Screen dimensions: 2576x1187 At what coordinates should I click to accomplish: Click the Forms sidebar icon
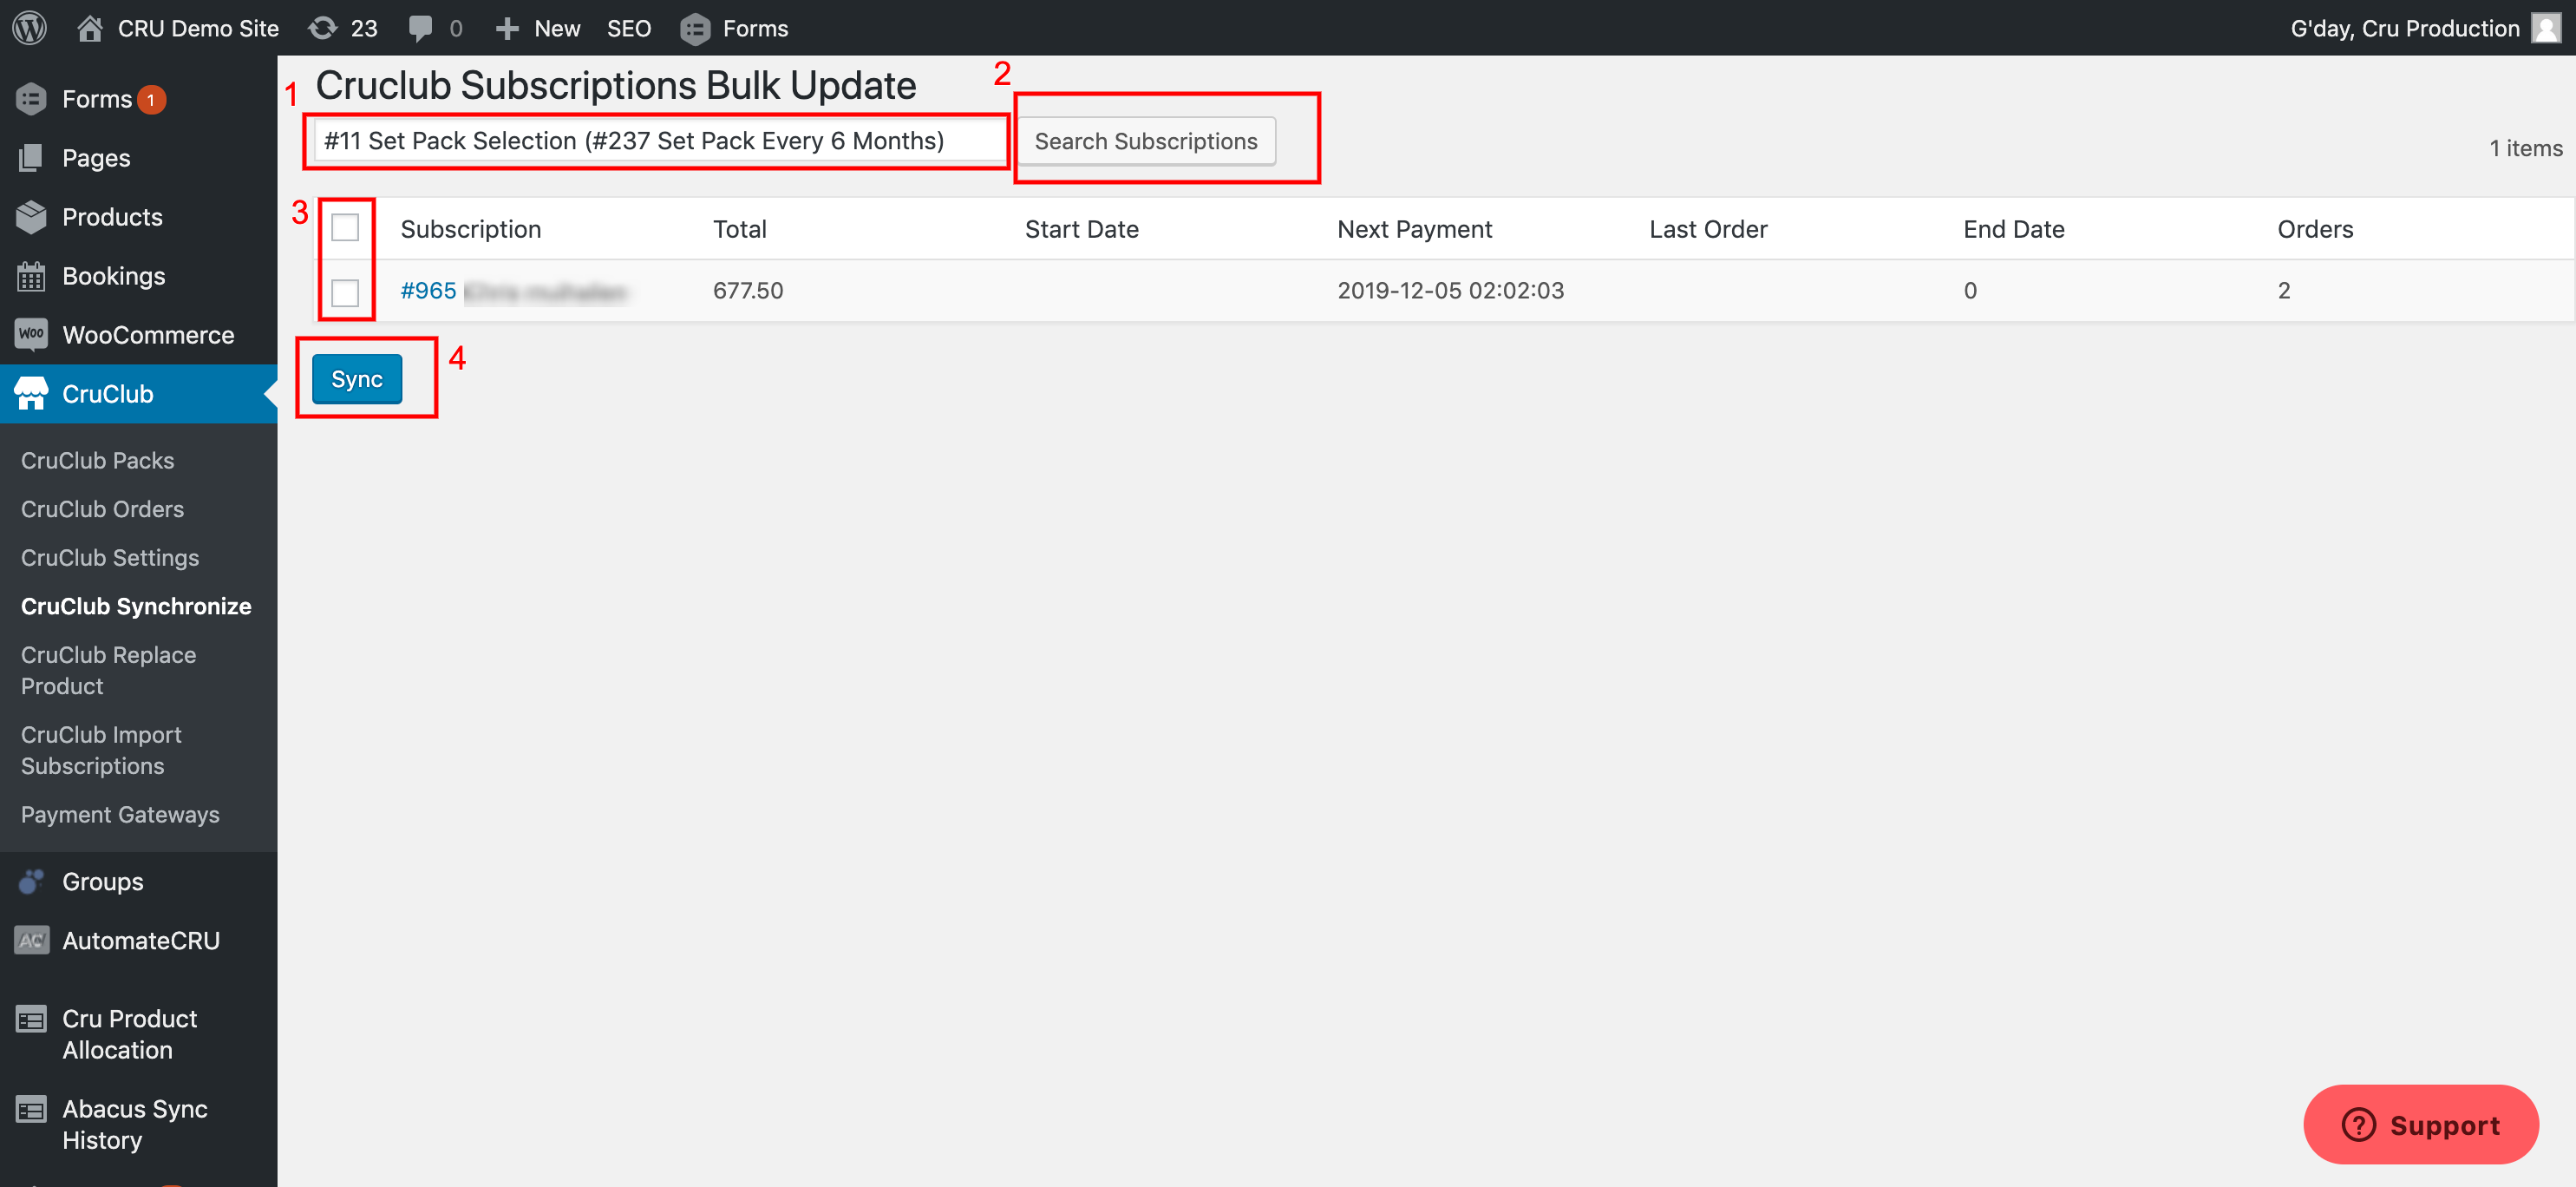click(x=31, y=99)
